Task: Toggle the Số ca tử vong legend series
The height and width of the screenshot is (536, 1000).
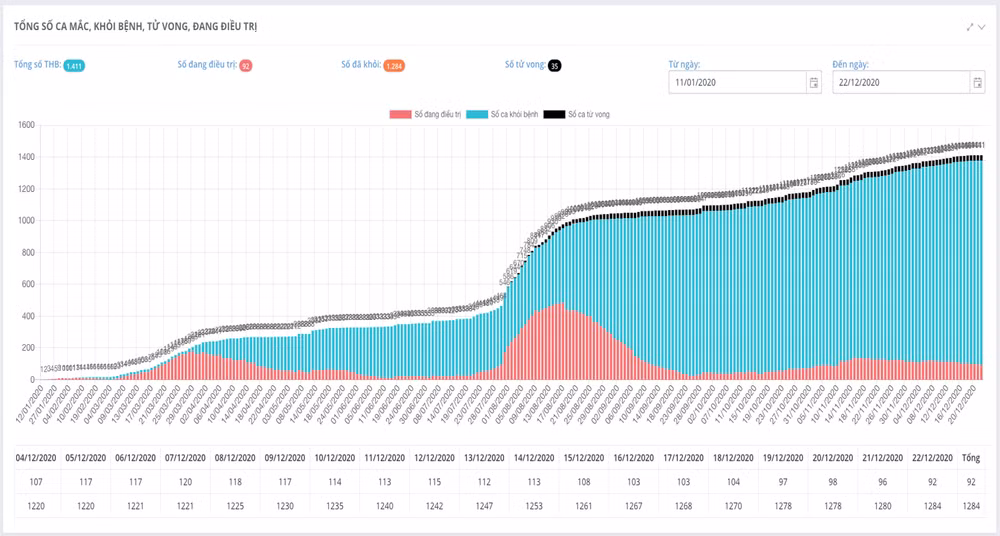Action: pyautogui.click(x=577, y=114)
